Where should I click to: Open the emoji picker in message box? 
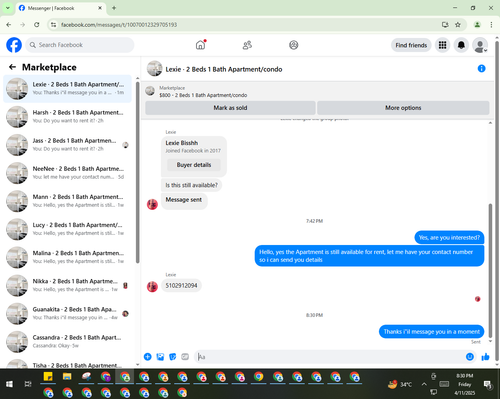(470, 357)
